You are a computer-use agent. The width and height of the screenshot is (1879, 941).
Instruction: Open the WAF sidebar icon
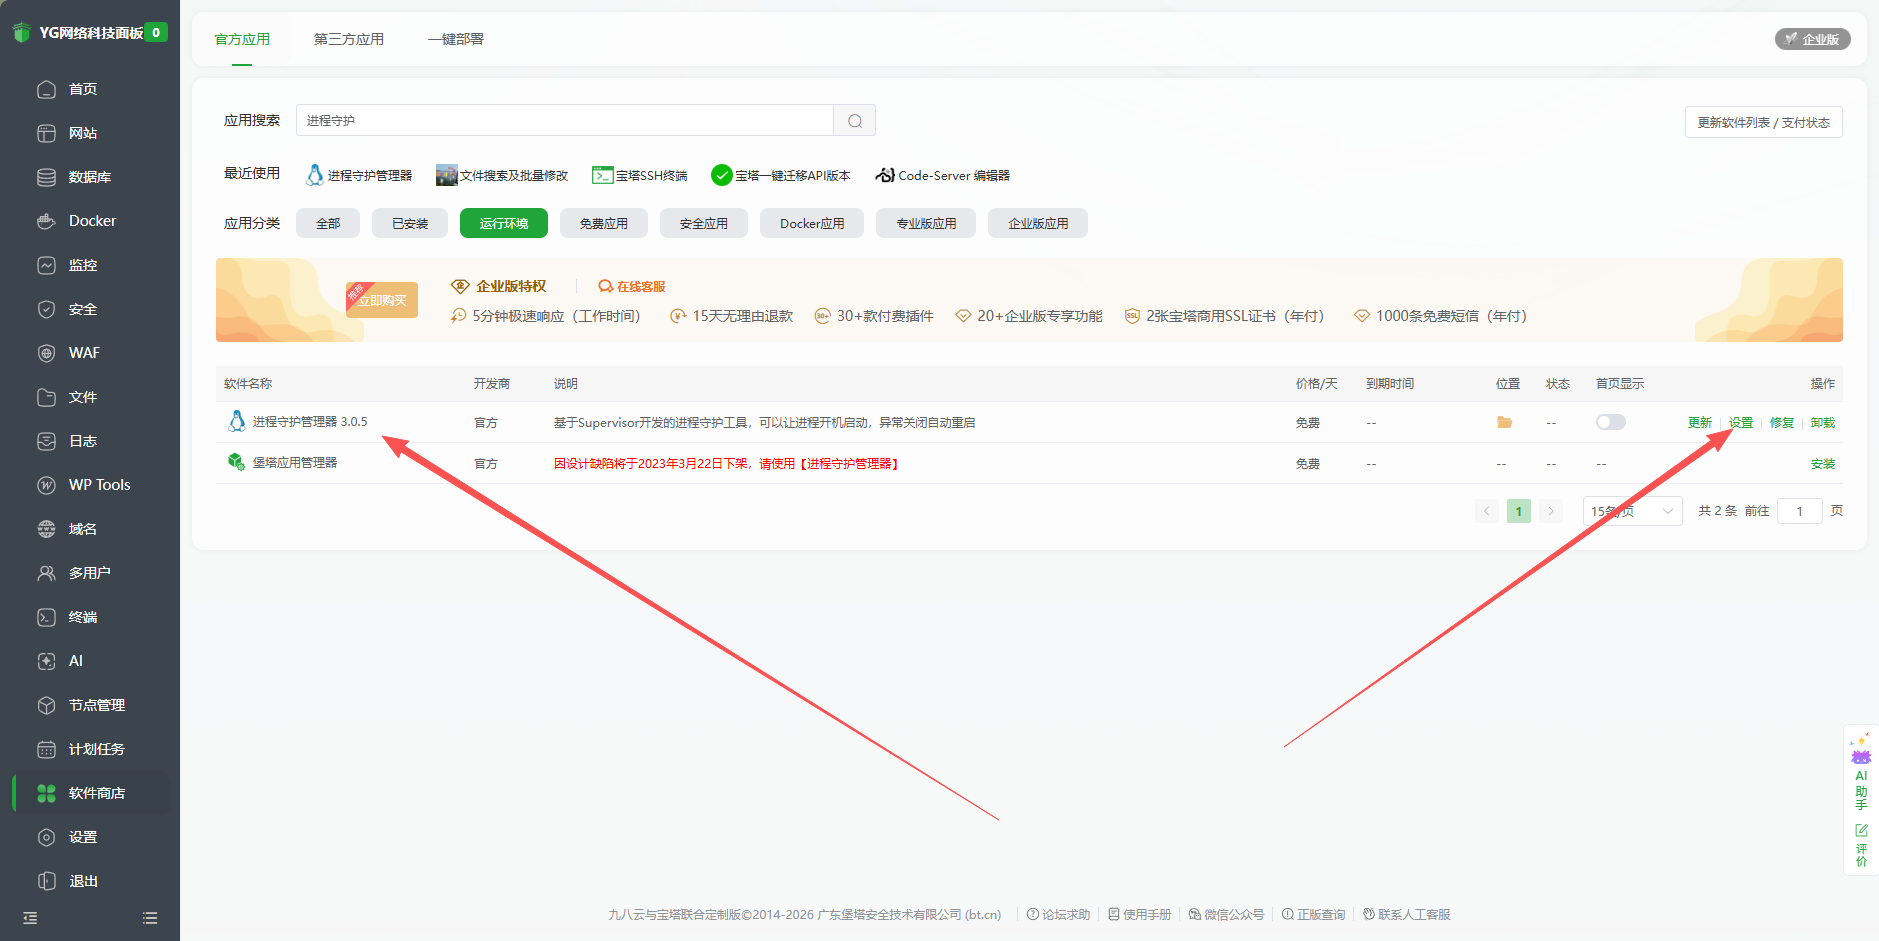pyautogui.click(x=46, y=353)
